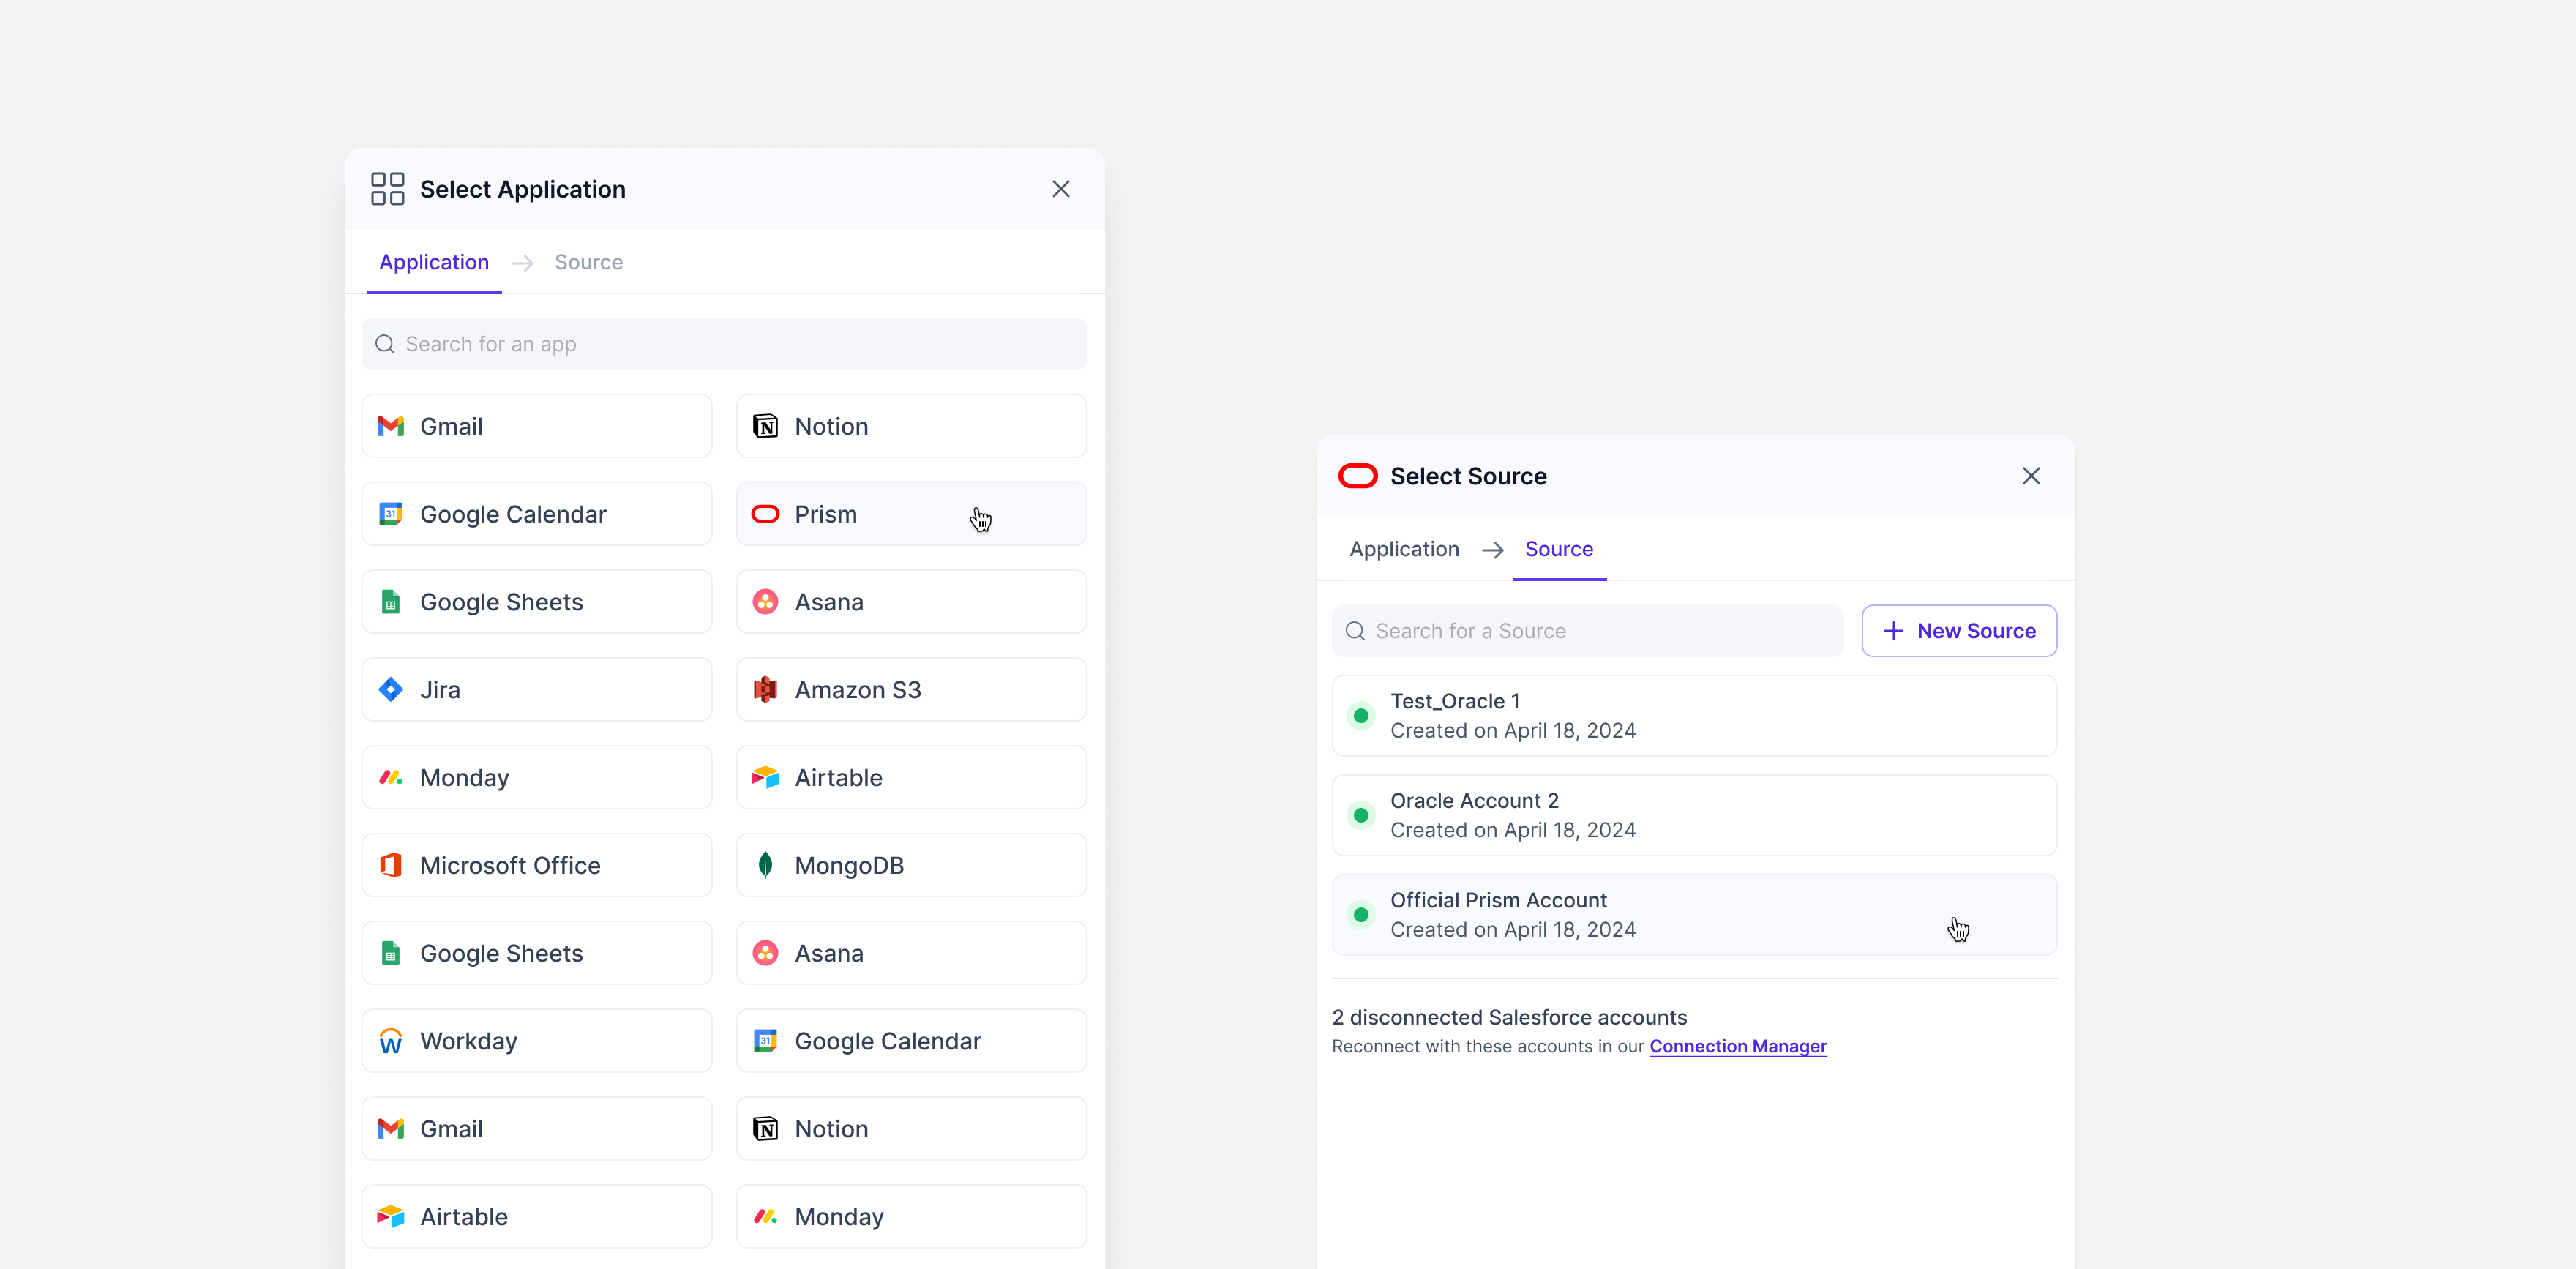Click the Prism red oval icon
Screen dimensions: 2576x1269
765,514
